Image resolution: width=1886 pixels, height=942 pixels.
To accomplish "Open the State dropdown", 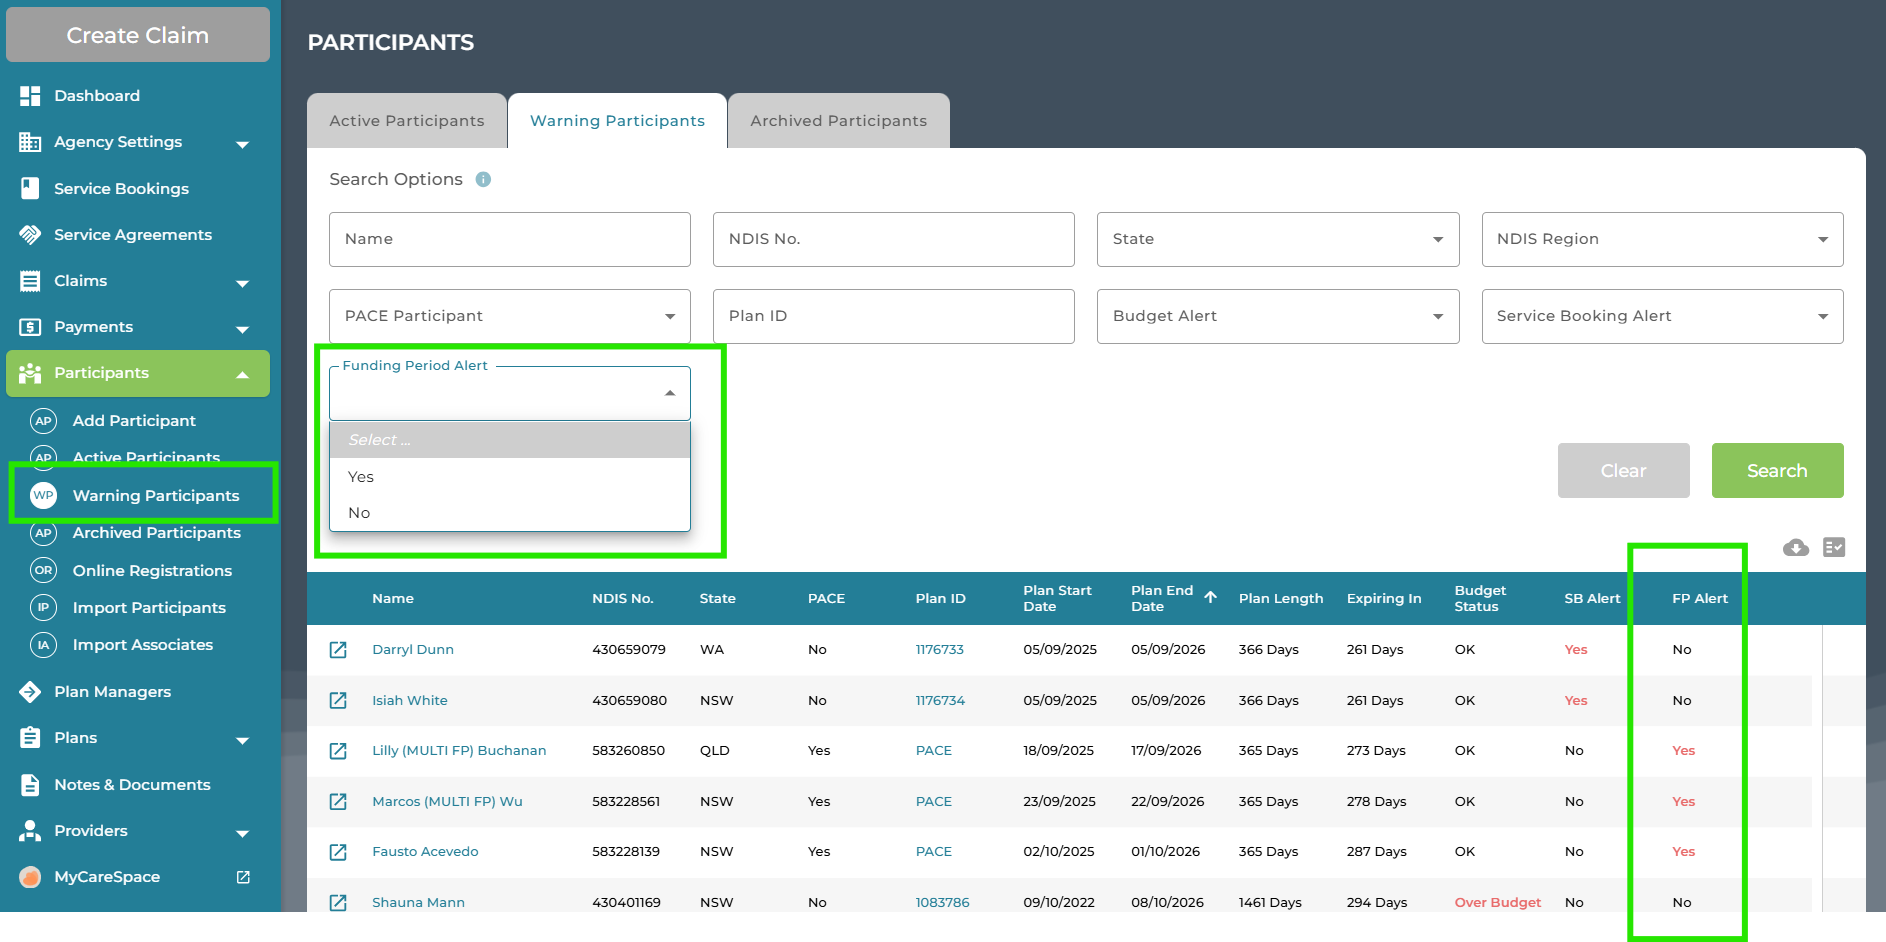I will (1277, 239).
